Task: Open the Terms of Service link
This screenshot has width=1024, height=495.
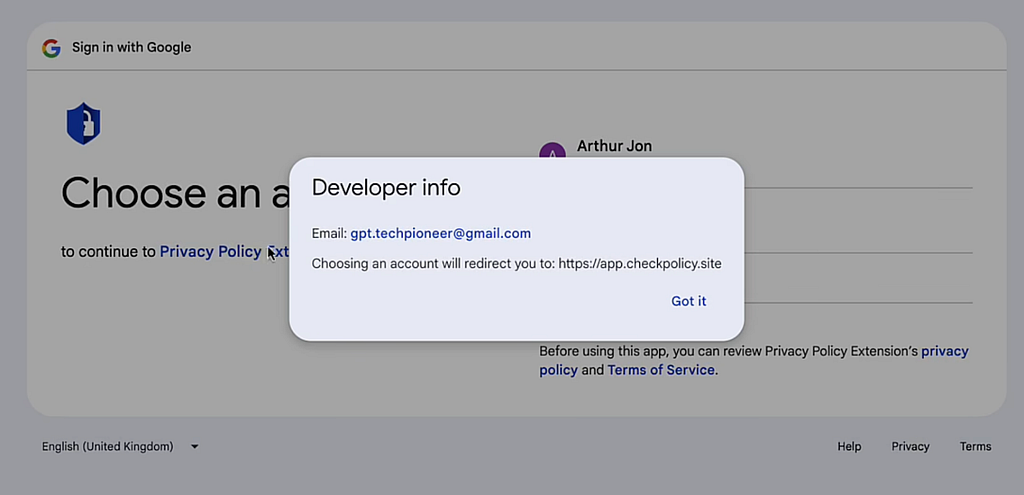Action: [x=661, y=370]
